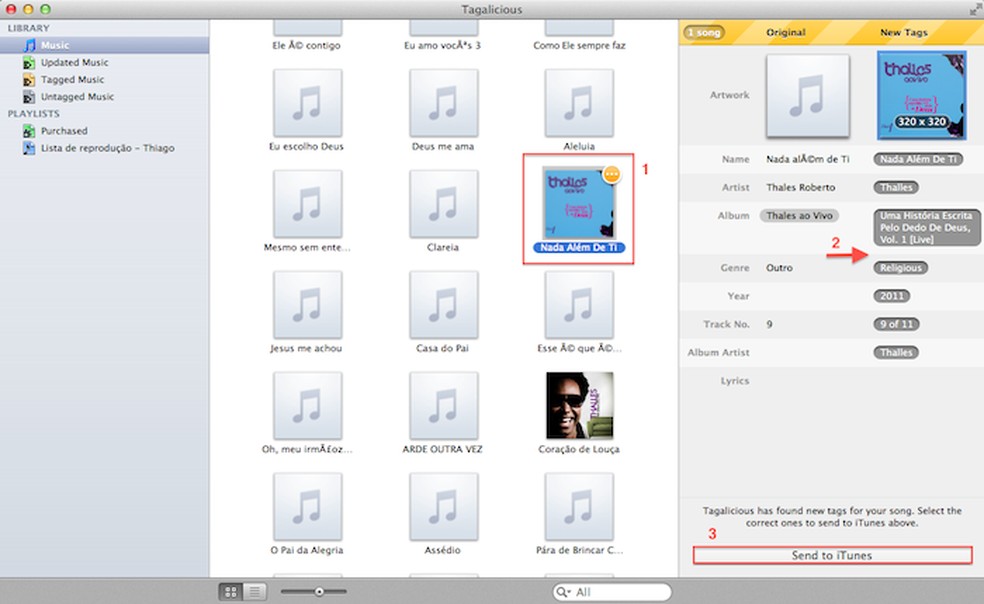984x604 pixels.
Task: Open the Purchased playlist
Action: 64,131
